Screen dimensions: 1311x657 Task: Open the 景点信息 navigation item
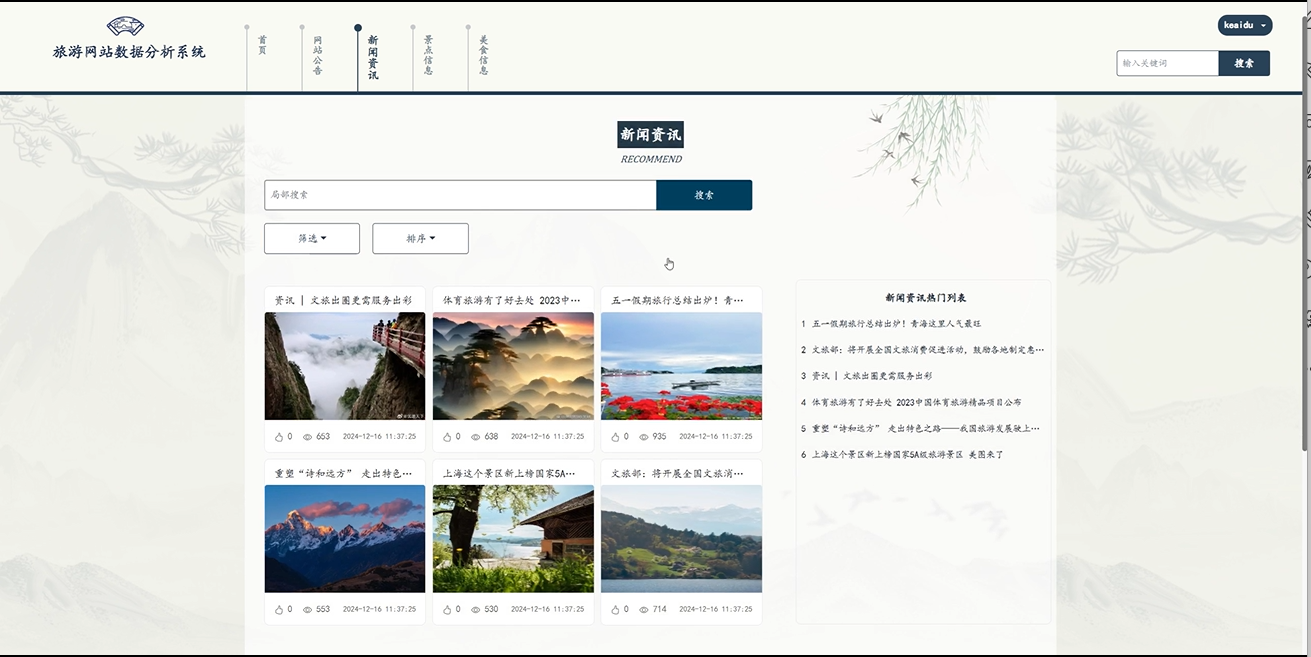[x=428, y=56]
